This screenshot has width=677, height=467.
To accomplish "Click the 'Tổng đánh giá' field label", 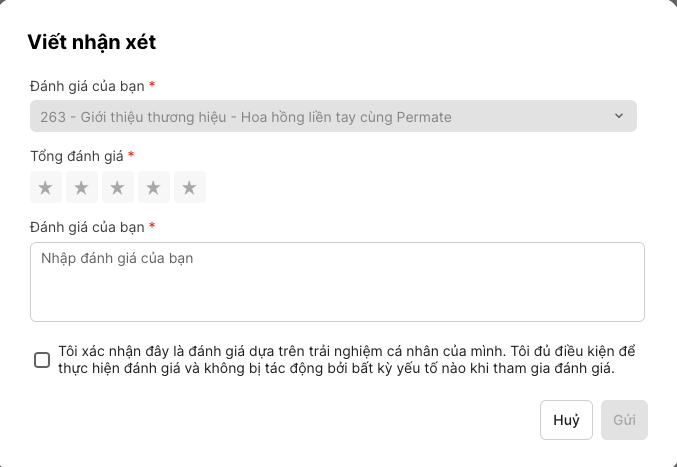I will (76, 155).
